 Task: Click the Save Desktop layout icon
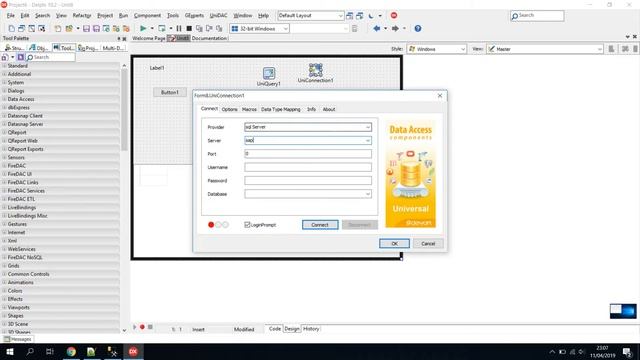[349, 16]
